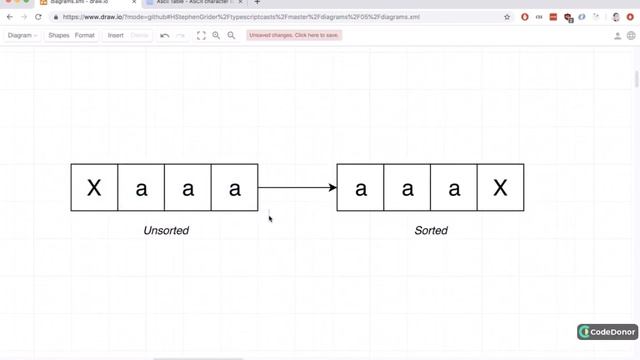Select the 'a' cell next to X in Sorted
The height and width of the screenshot is (360, 640).
[454, 187]
